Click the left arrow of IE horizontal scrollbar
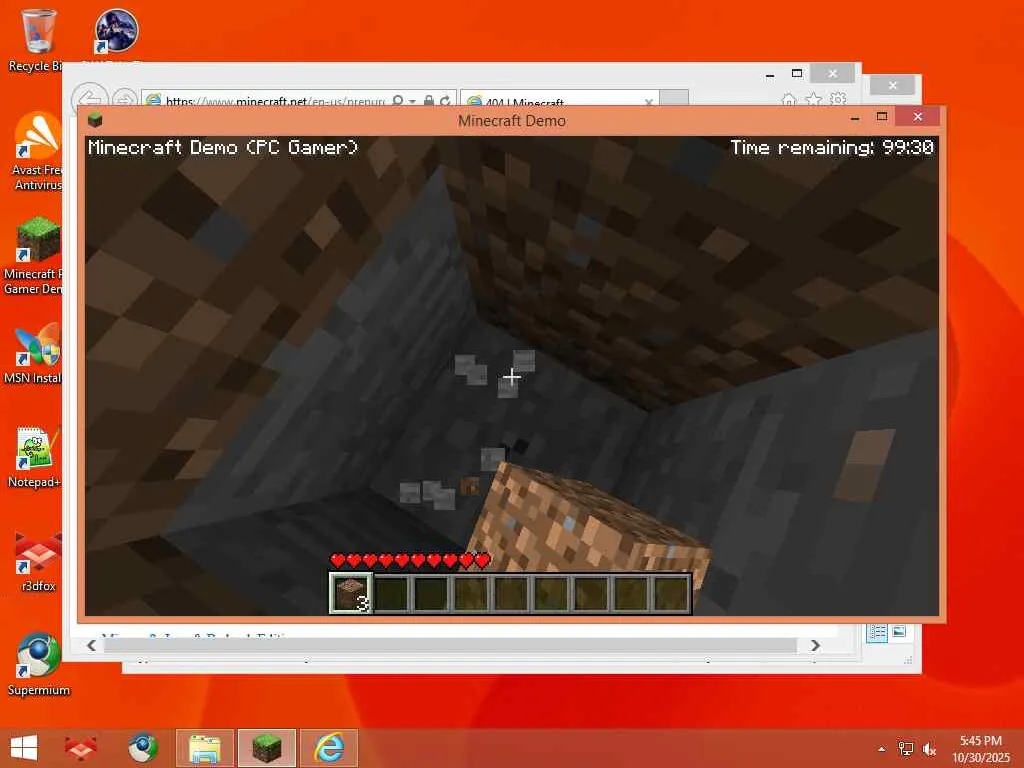The width and height of the screenshot is (1024, 768). click(91, 645)
